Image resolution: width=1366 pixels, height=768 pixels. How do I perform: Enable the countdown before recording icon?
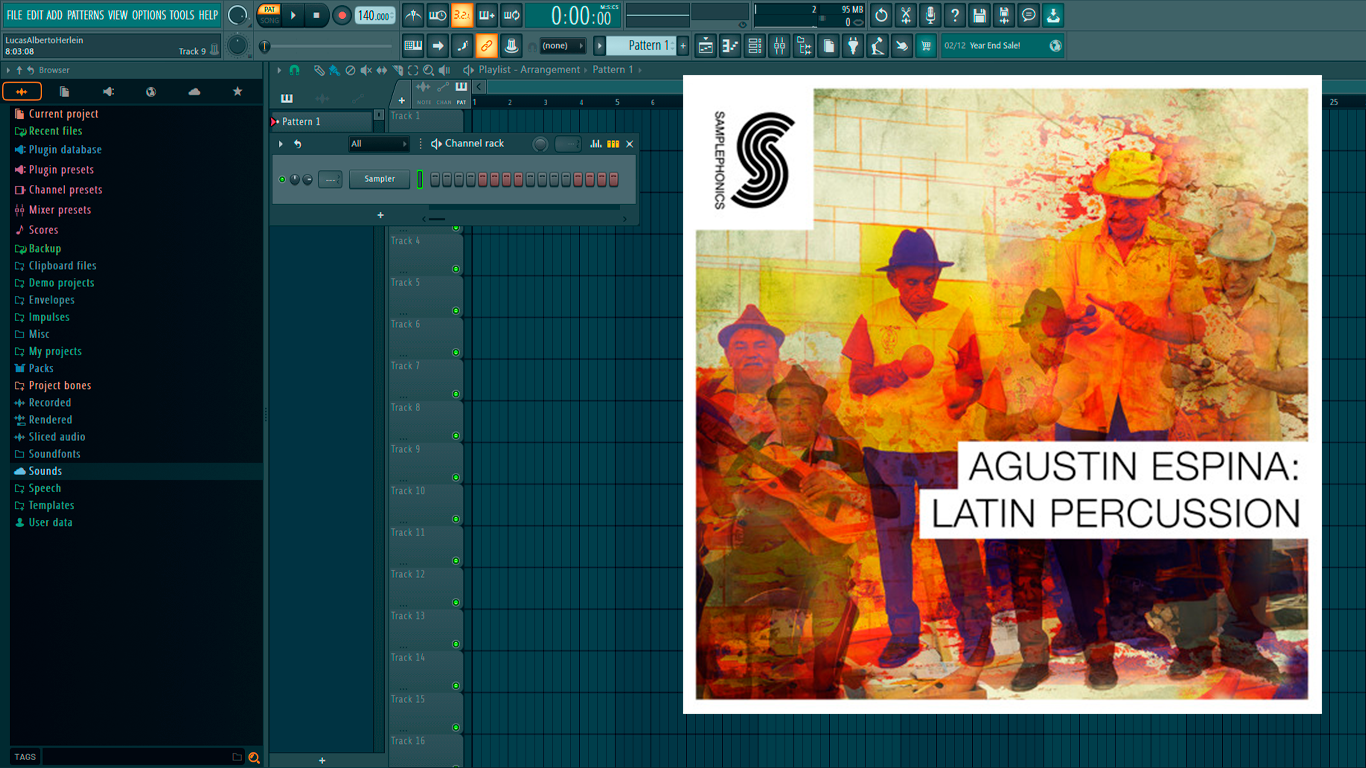[462, 15]
